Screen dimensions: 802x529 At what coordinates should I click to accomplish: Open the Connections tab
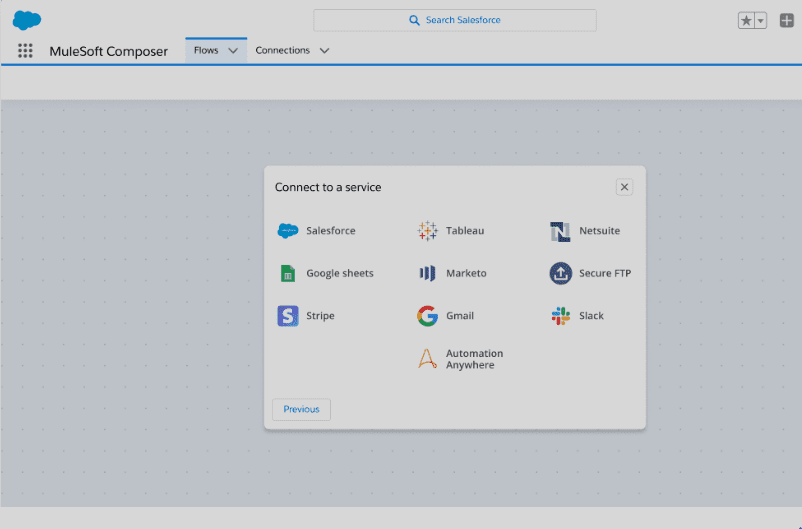click(x=282, y=50)
